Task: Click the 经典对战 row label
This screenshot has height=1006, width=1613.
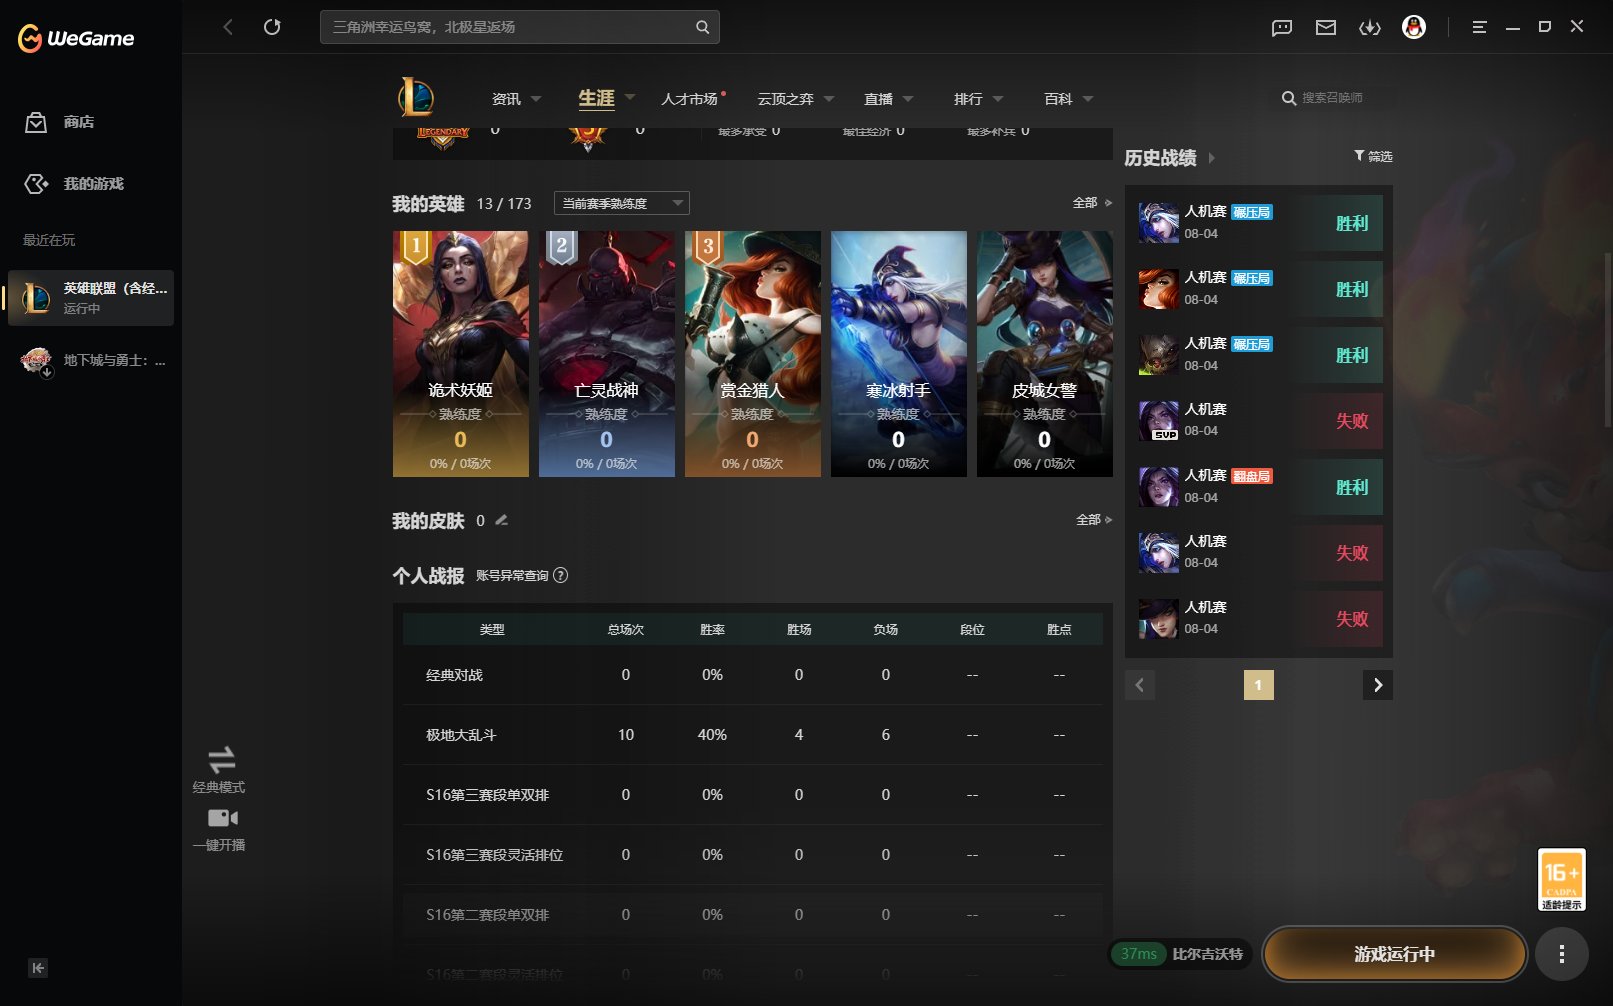Action: tap(454, 675)
